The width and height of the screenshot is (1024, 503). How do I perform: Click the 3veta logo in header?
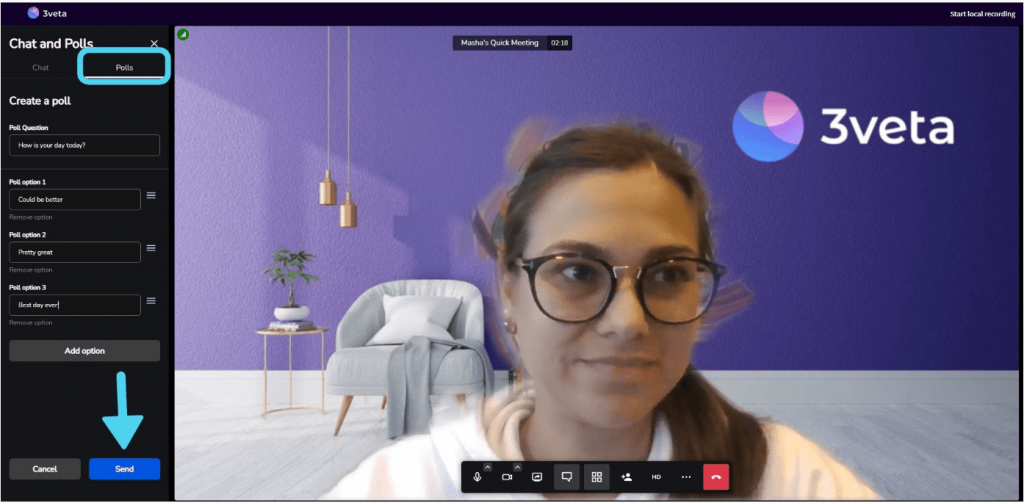[47, 13]
